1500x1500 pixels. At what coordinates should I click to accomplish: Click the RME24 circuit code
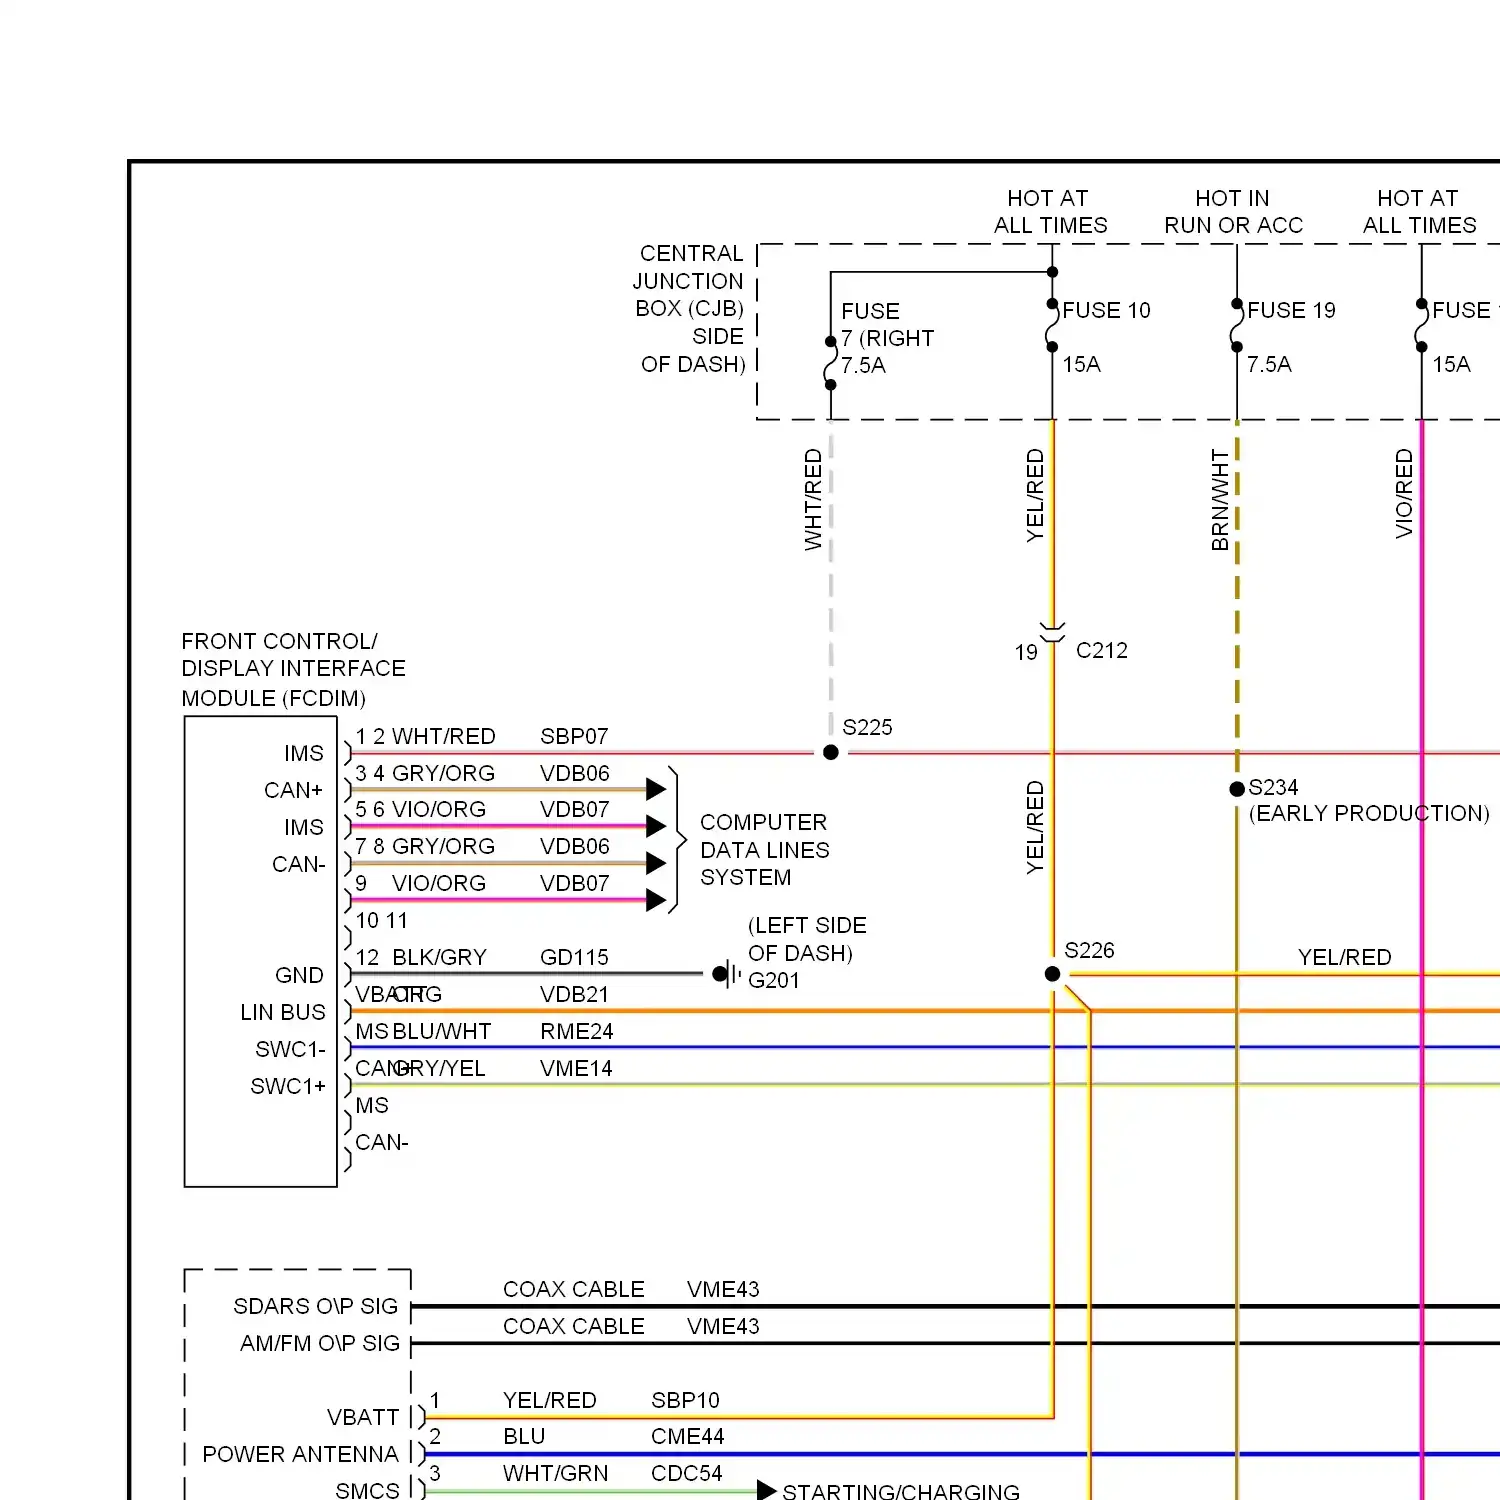click(577, 1031)
